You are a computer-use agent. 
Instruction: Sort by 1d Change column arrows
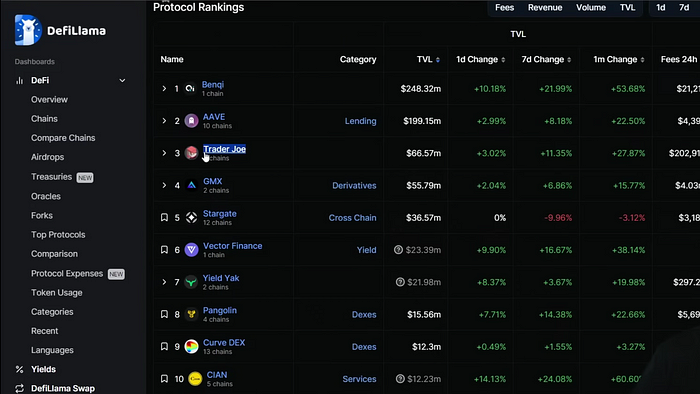(503, 60)
